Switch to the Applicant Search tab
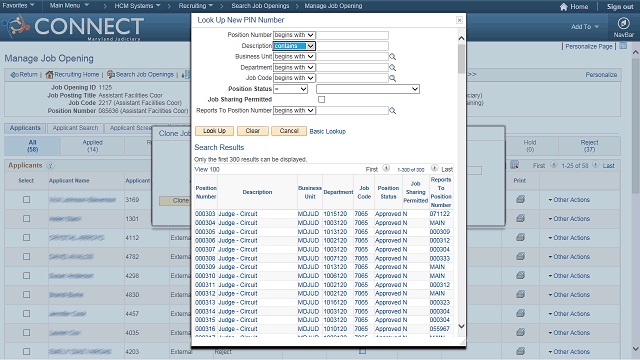This screenshot has width=640, height=360. coord(75,128)
